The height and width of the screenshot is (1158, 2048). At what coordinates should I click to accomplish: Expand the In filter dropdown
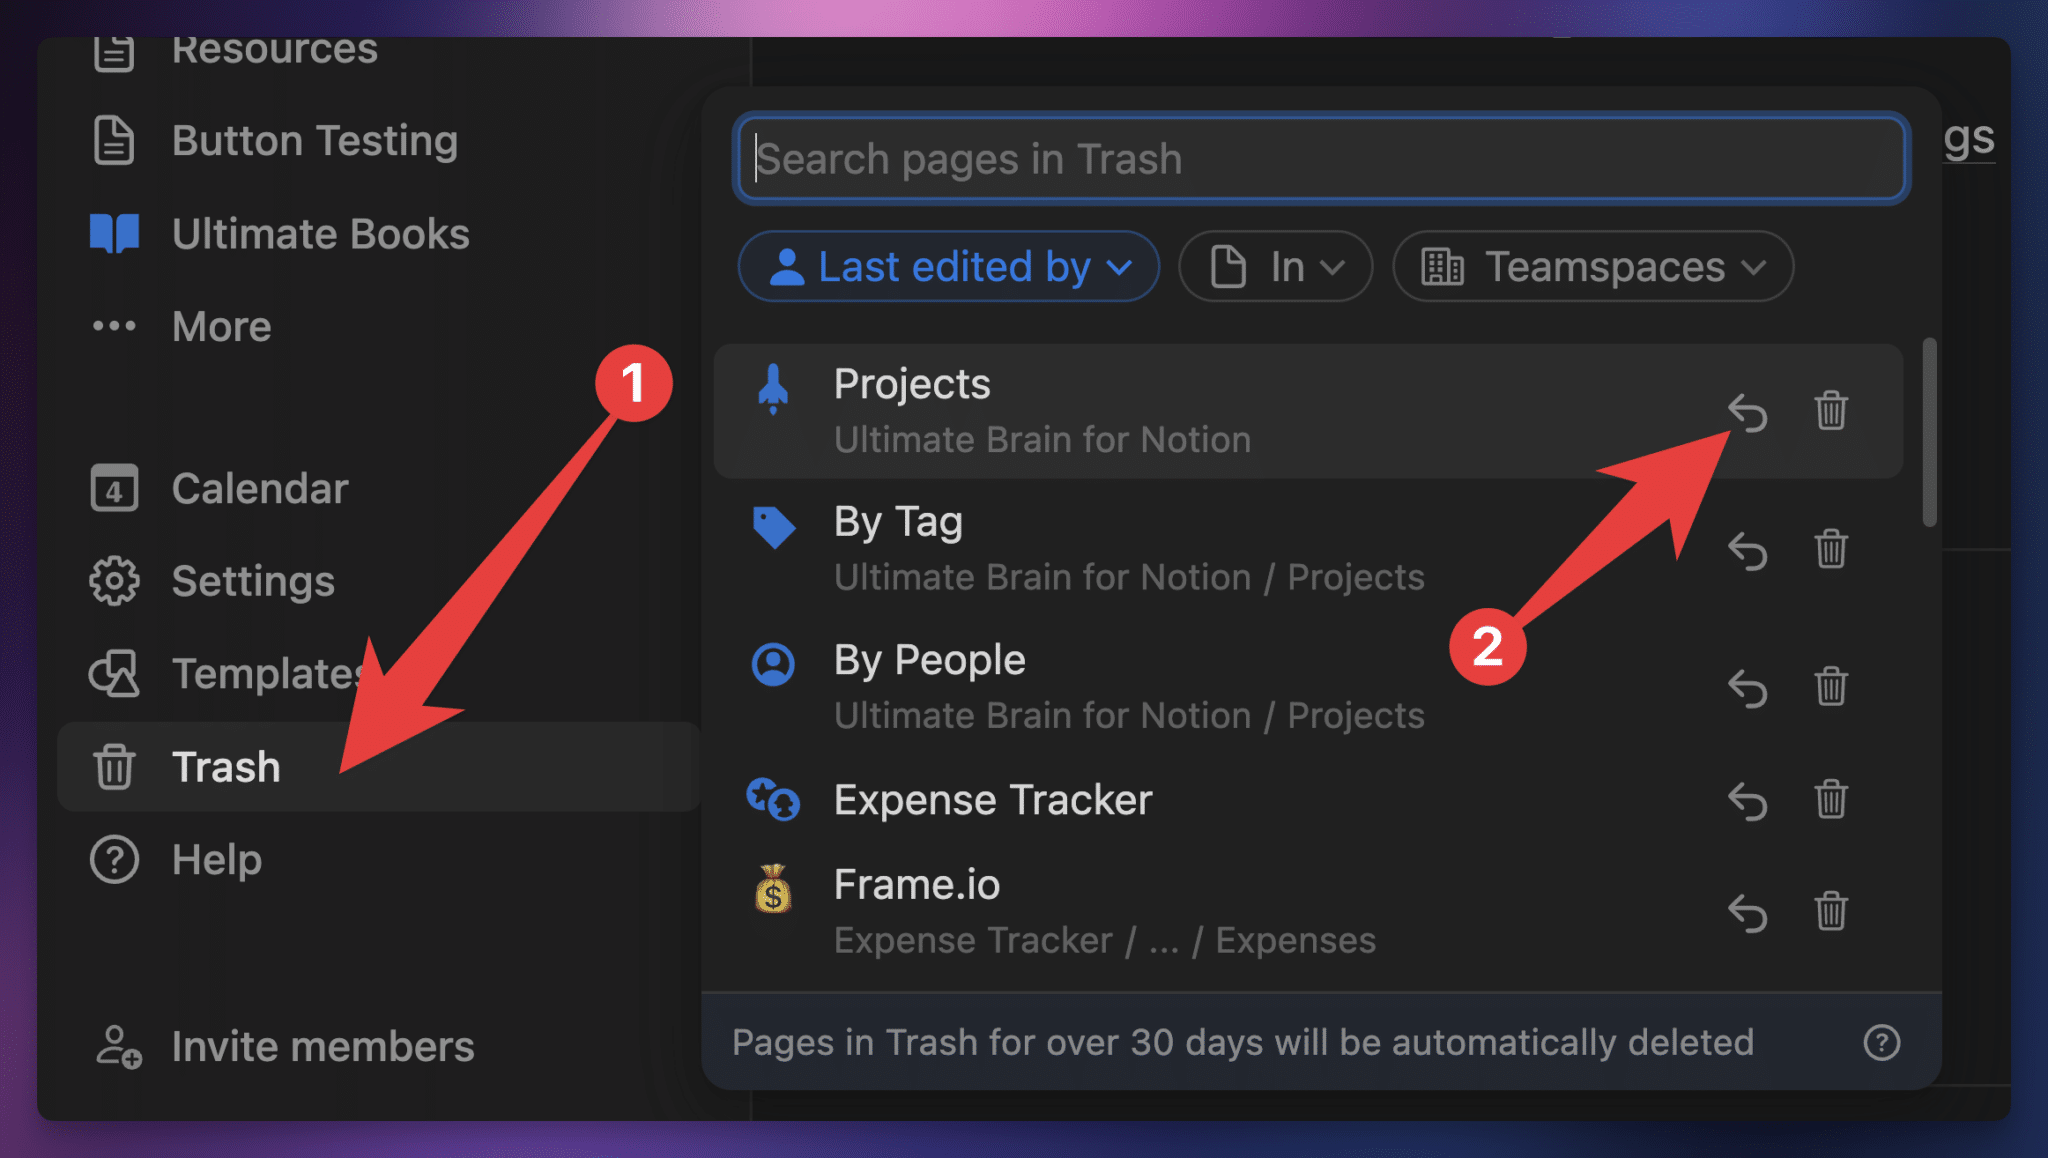pyautogui.click(x=1275, y=266)
